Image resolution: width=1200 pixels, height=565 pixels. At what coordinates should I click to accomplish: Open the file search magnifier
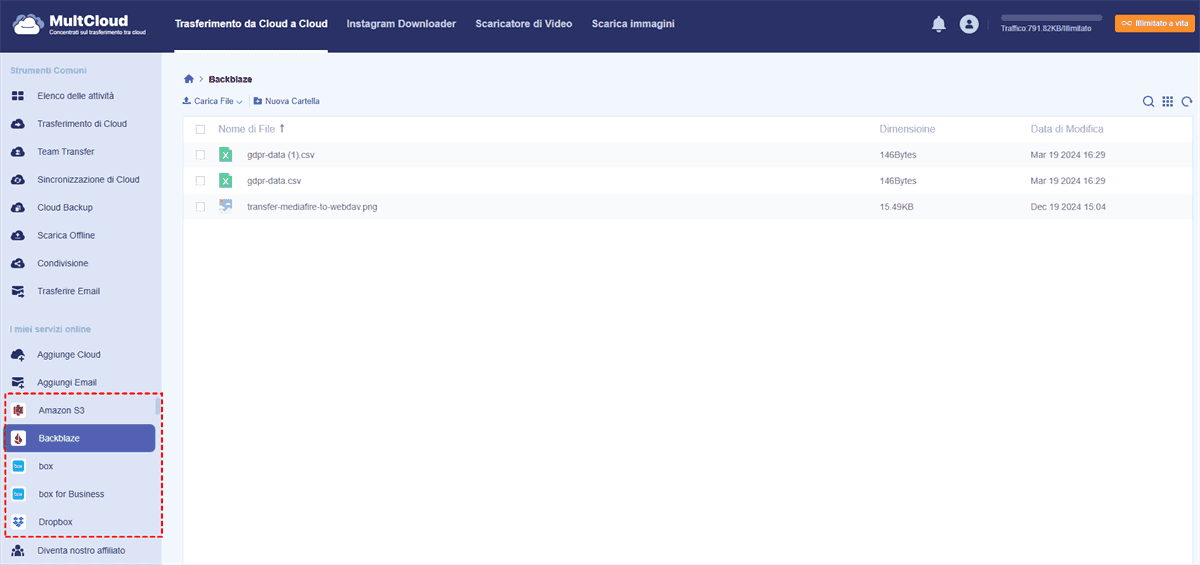[1149, 101]
